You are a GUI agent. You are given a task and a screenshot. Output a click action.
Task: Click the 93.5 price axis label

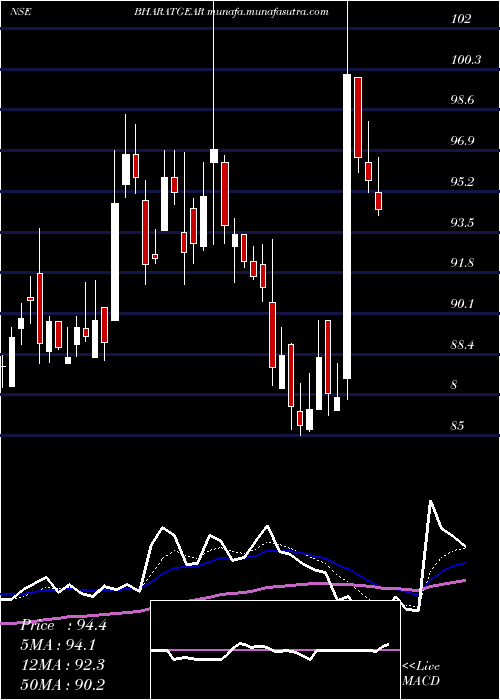(x=463, y=222)
